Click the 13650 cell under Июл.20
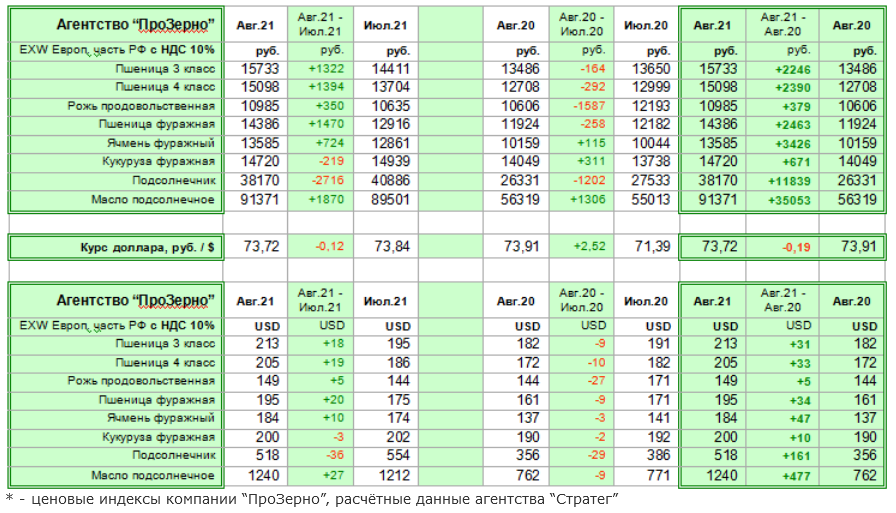The height and width of the screenshot is (513, 896). click(651, 69)
